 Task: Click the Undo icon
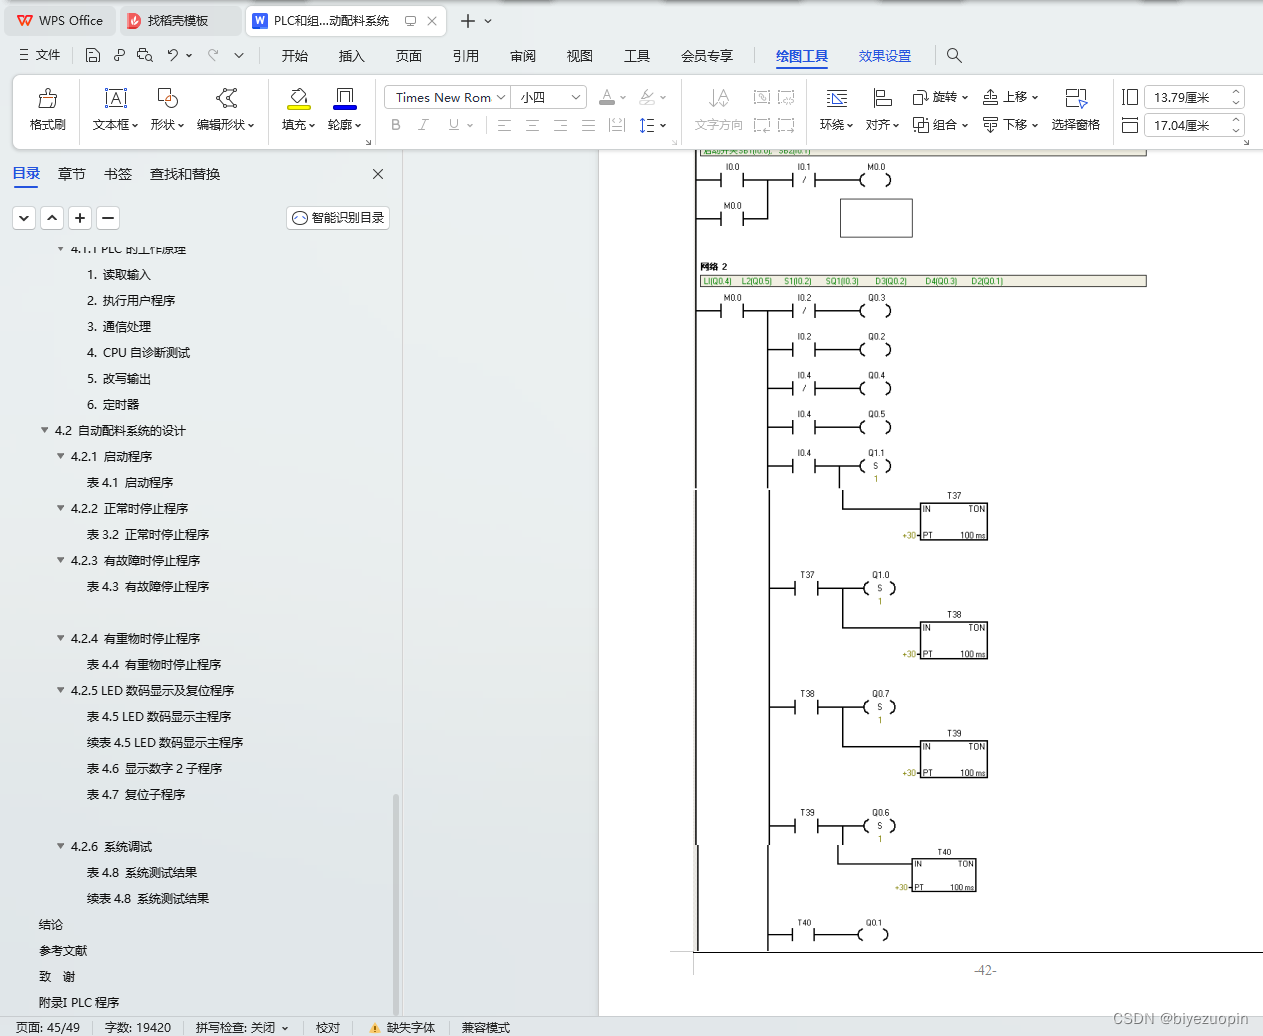(173, 55)
